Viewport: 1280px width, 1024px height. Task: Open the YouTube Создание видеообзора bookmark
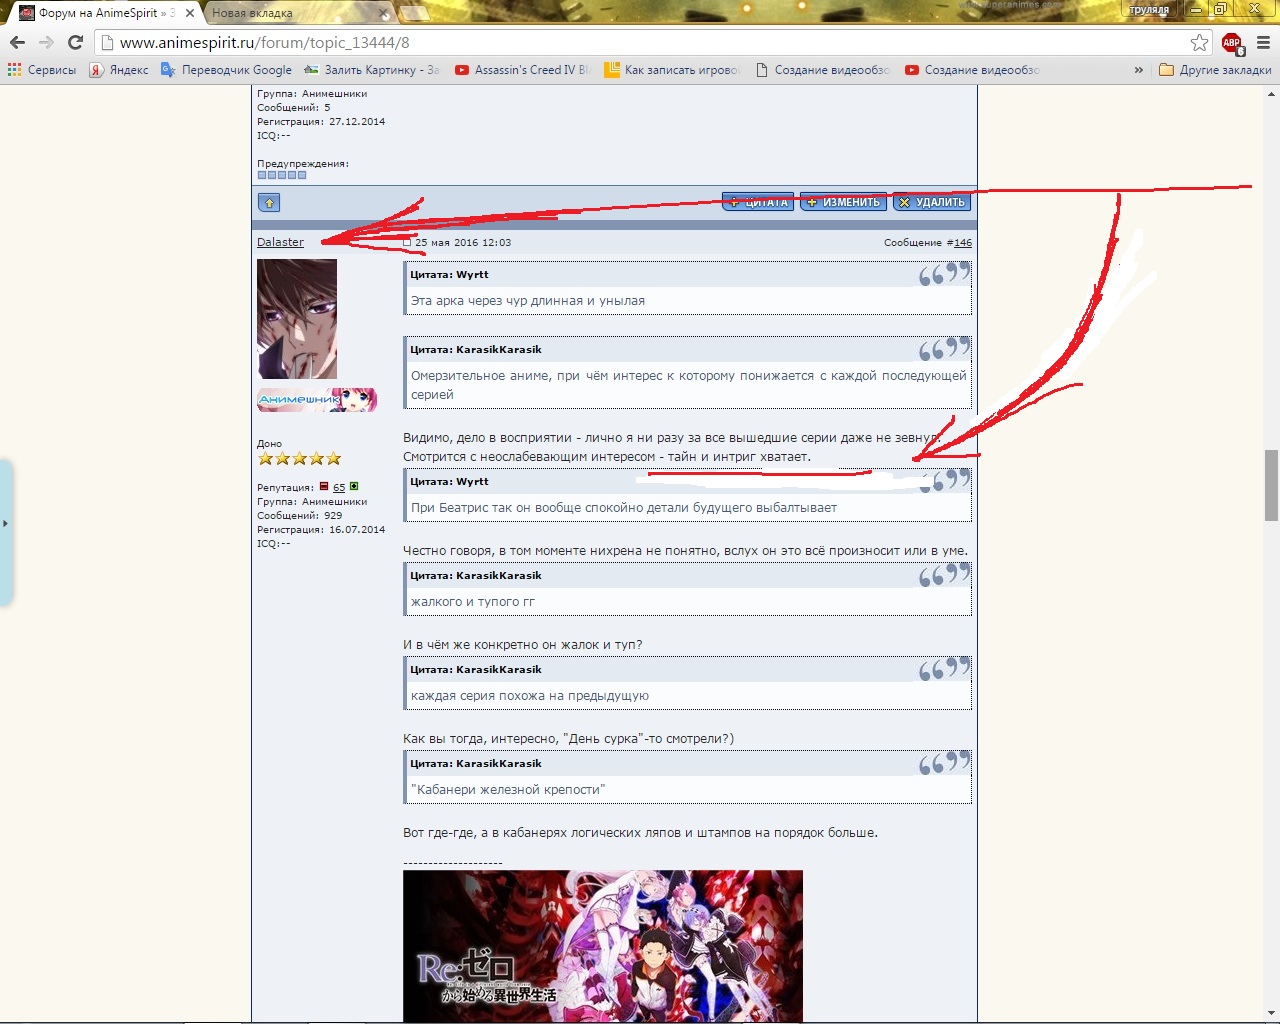click(972, 70)
